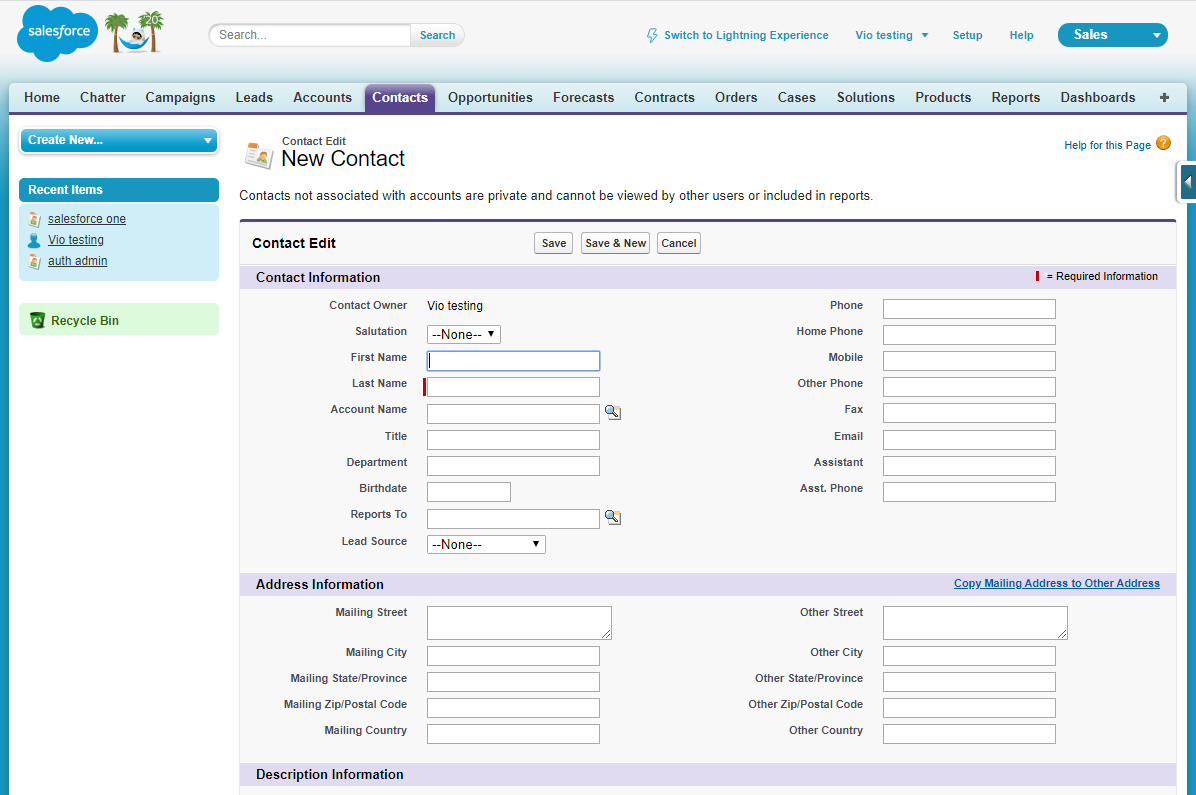The height and width of the screenshot is (795, 1196).
Task: Click the New Contact header card icon
Action: [259, 155]
